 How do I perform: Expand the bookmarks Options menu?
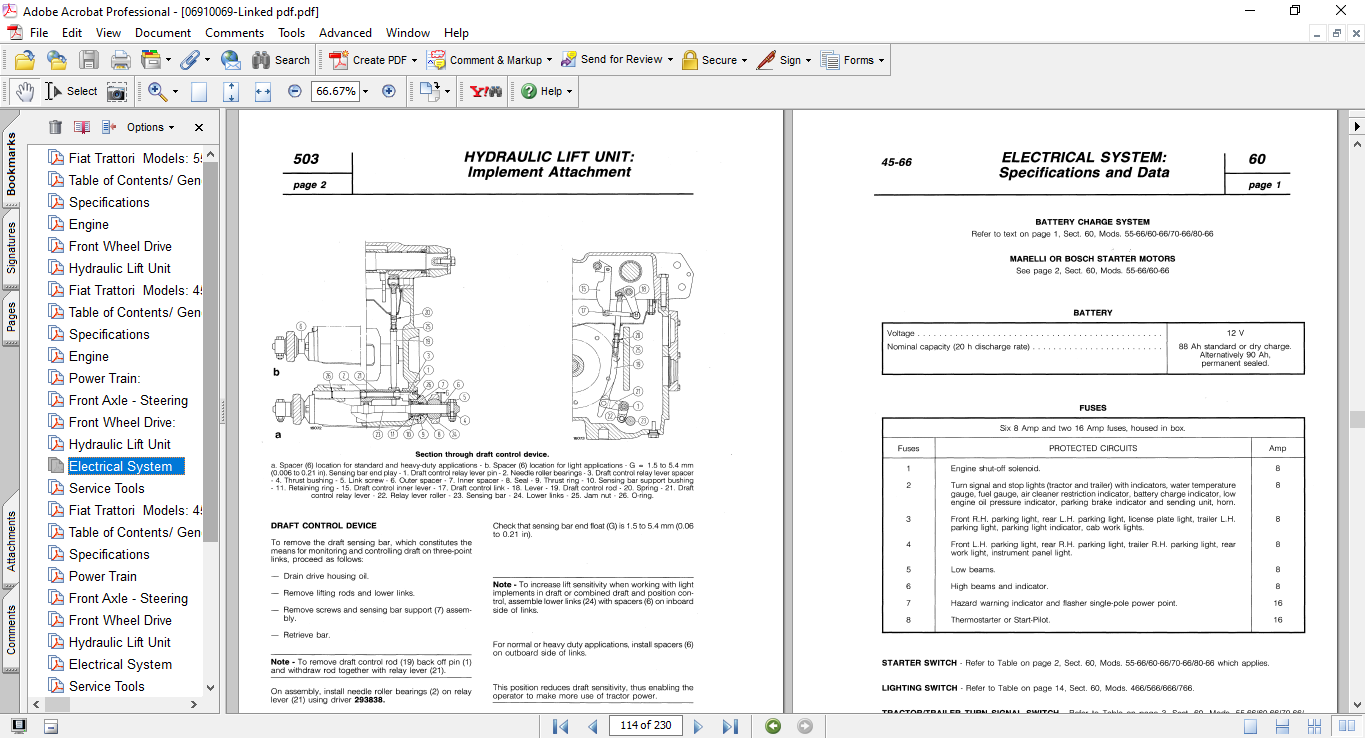click(150, 127)
